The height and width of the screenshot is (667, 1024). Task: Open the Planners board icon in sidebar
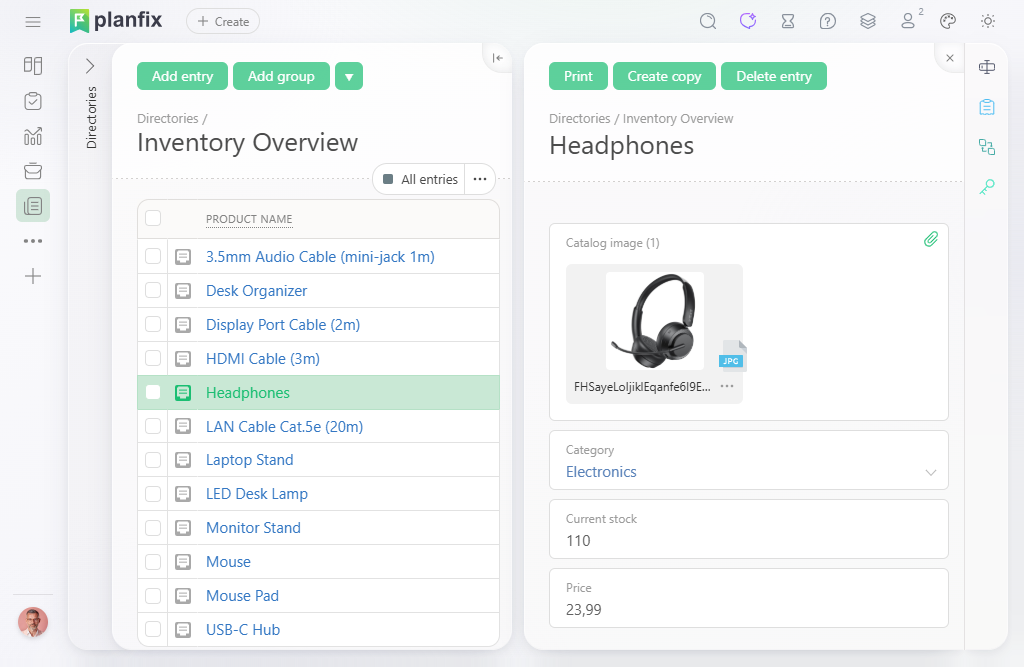33,65
